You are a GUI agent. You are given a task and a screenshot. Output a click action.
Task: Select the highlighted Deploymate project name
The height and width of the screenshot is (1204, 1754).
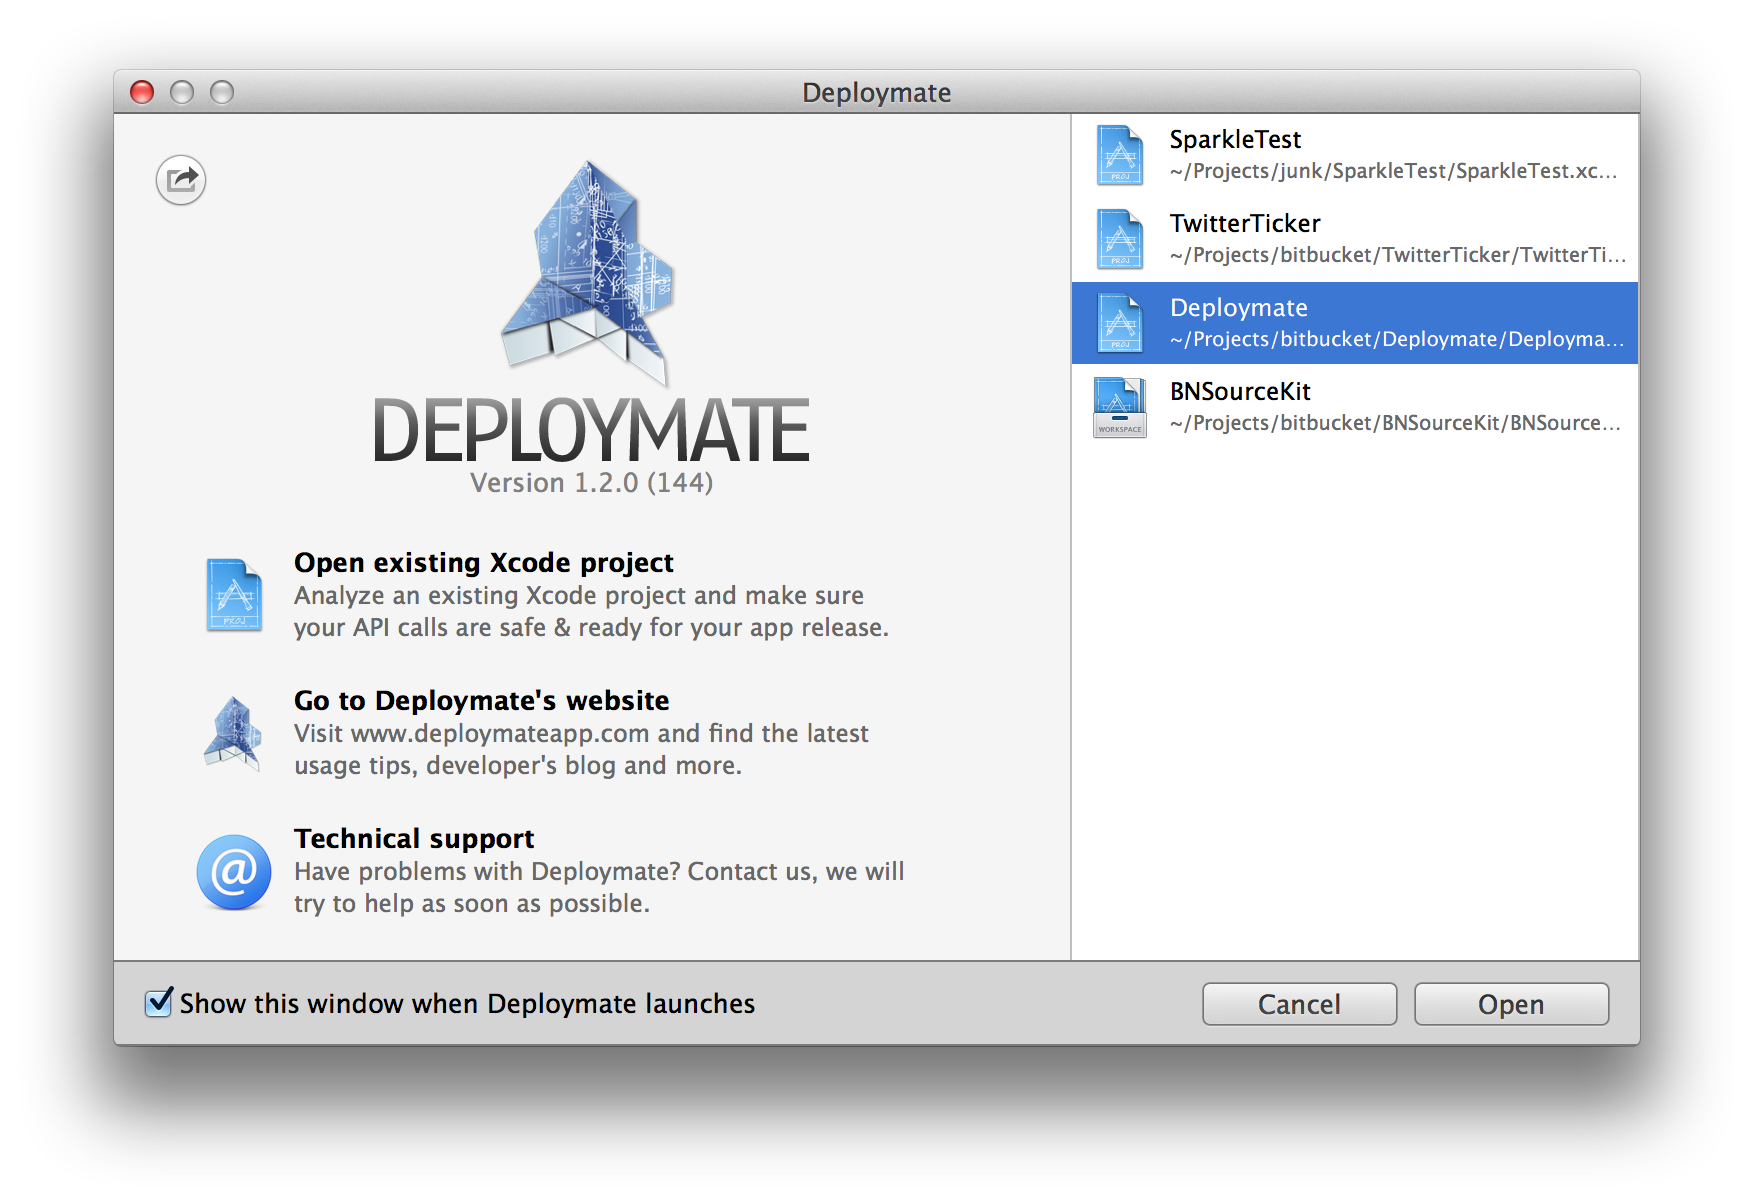[x=1239, y=307]
